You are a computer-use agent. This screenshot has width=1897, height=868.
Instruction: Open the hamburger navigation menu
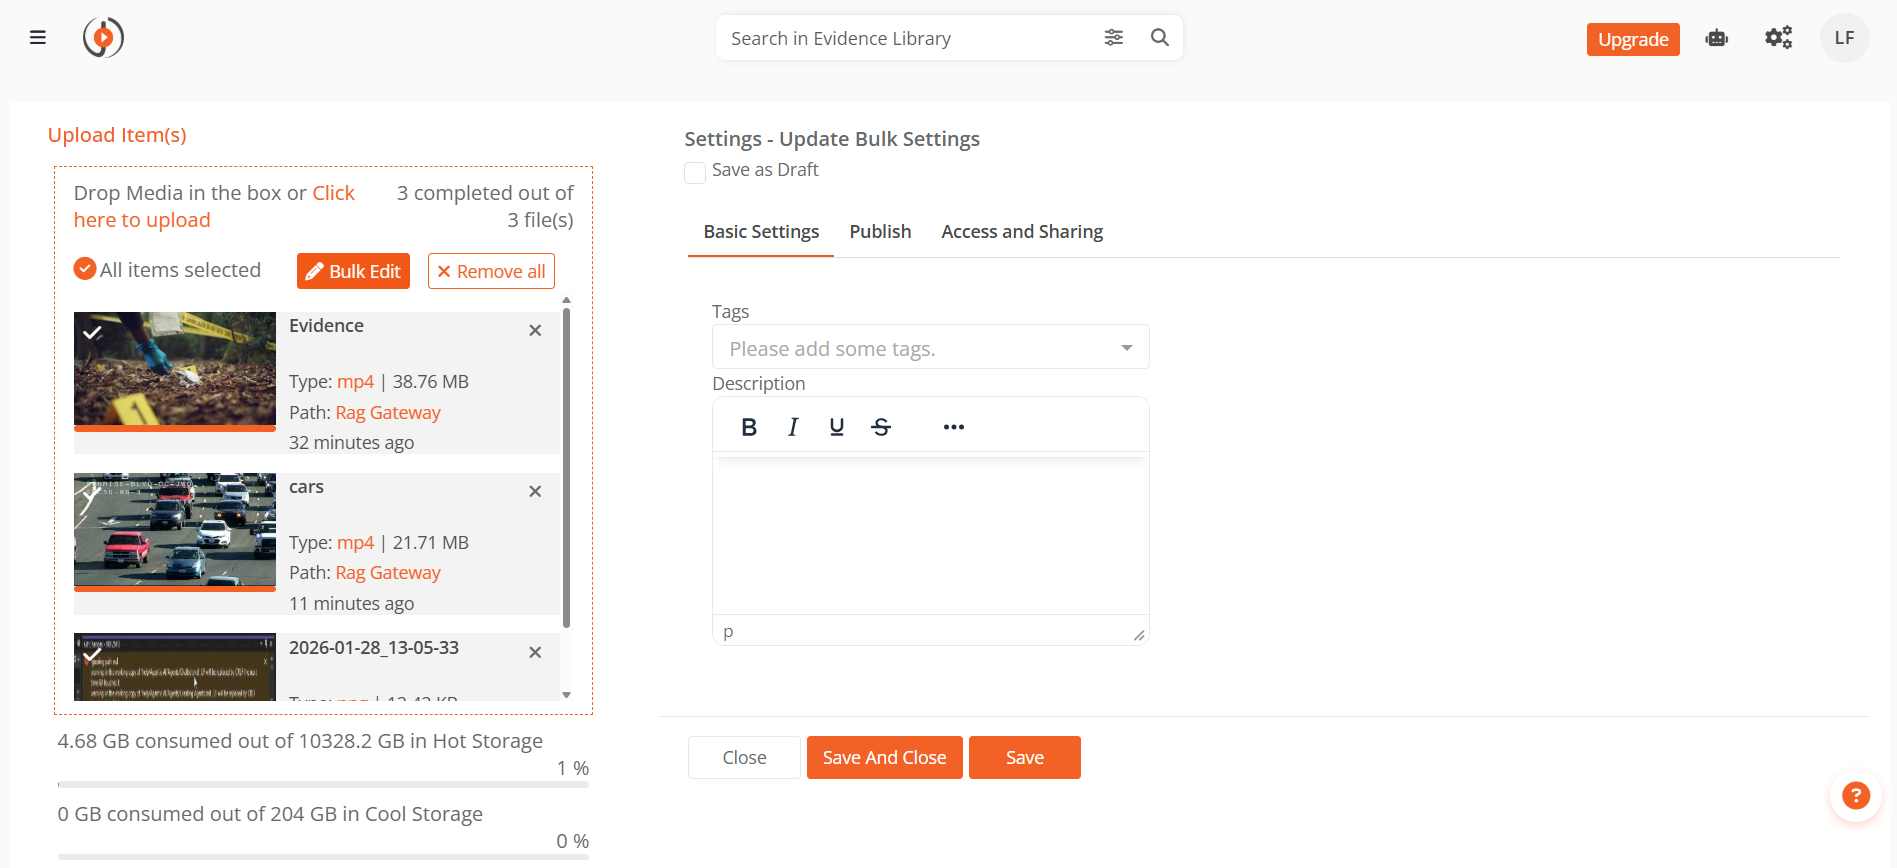(38, 38)
